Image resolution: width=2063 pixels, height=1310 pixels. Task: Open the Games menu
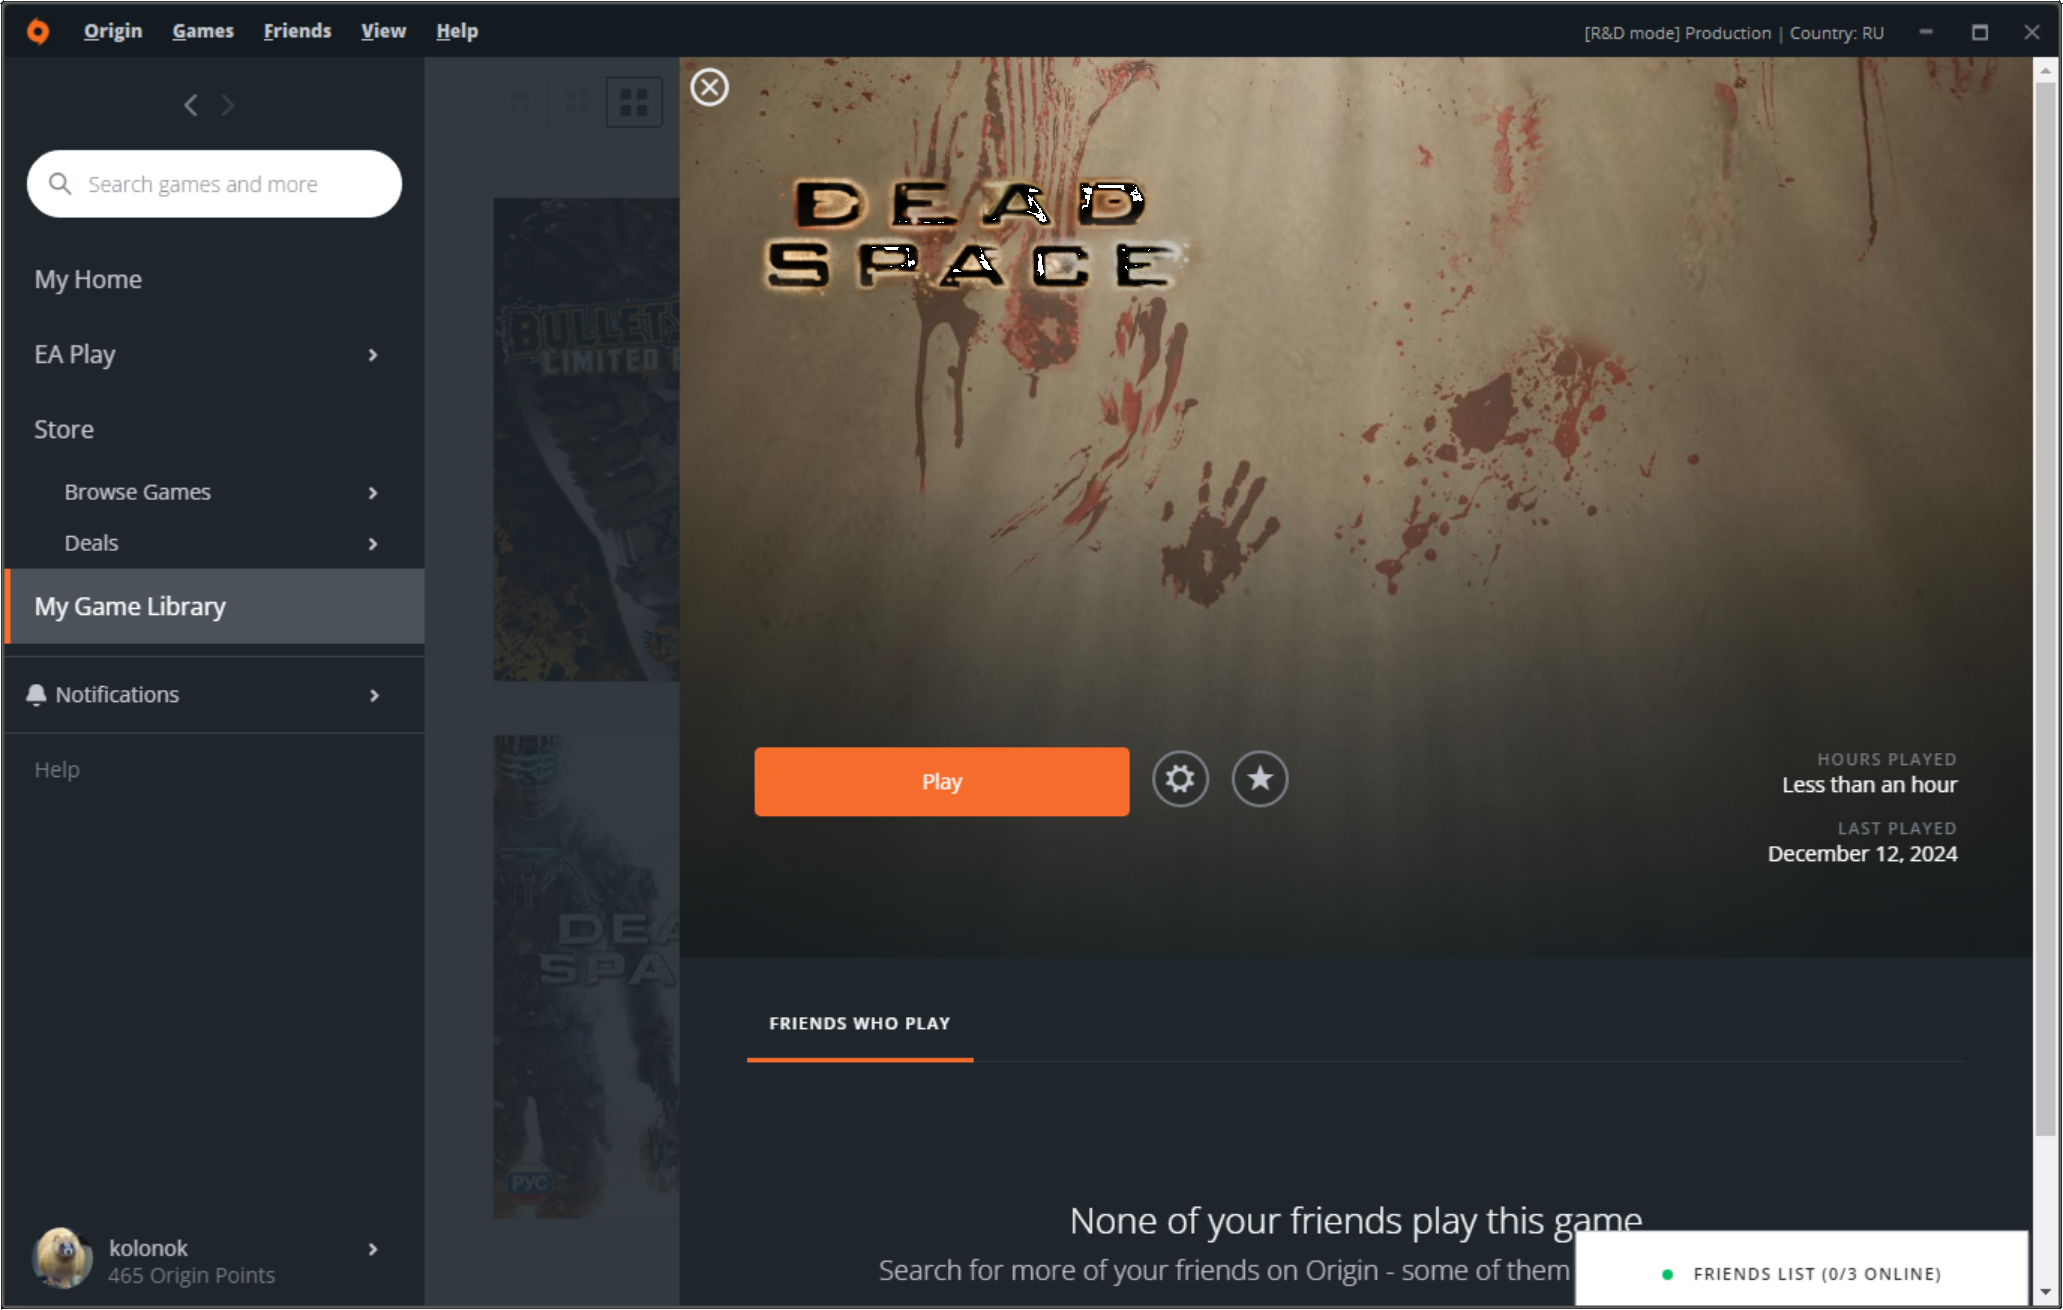pyautogui.click(x=202, y=31)
